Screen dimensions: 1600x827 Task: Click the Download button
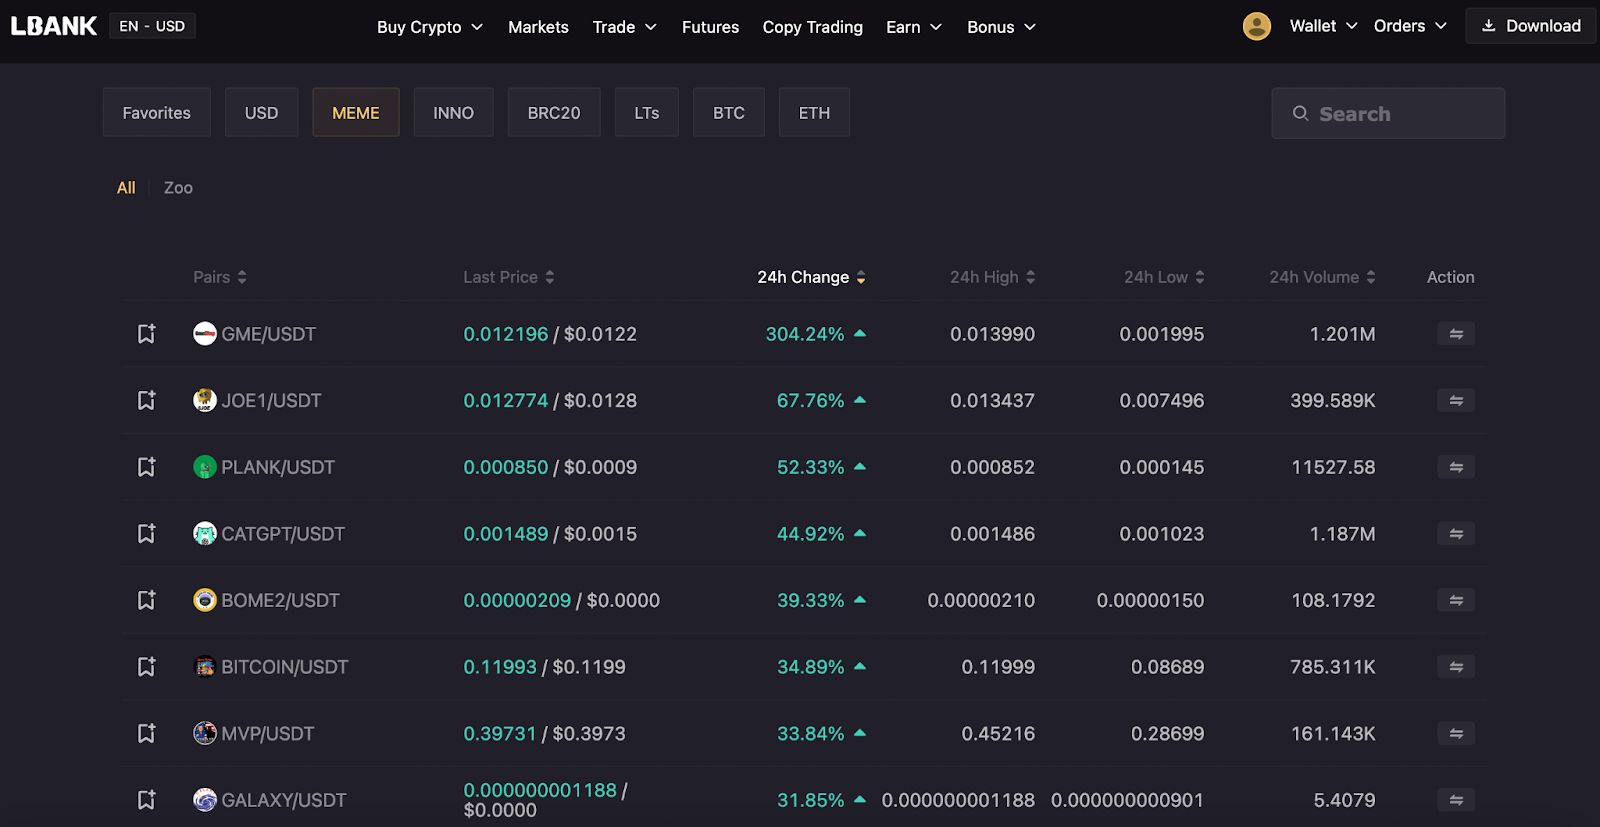click(1531, 26)
